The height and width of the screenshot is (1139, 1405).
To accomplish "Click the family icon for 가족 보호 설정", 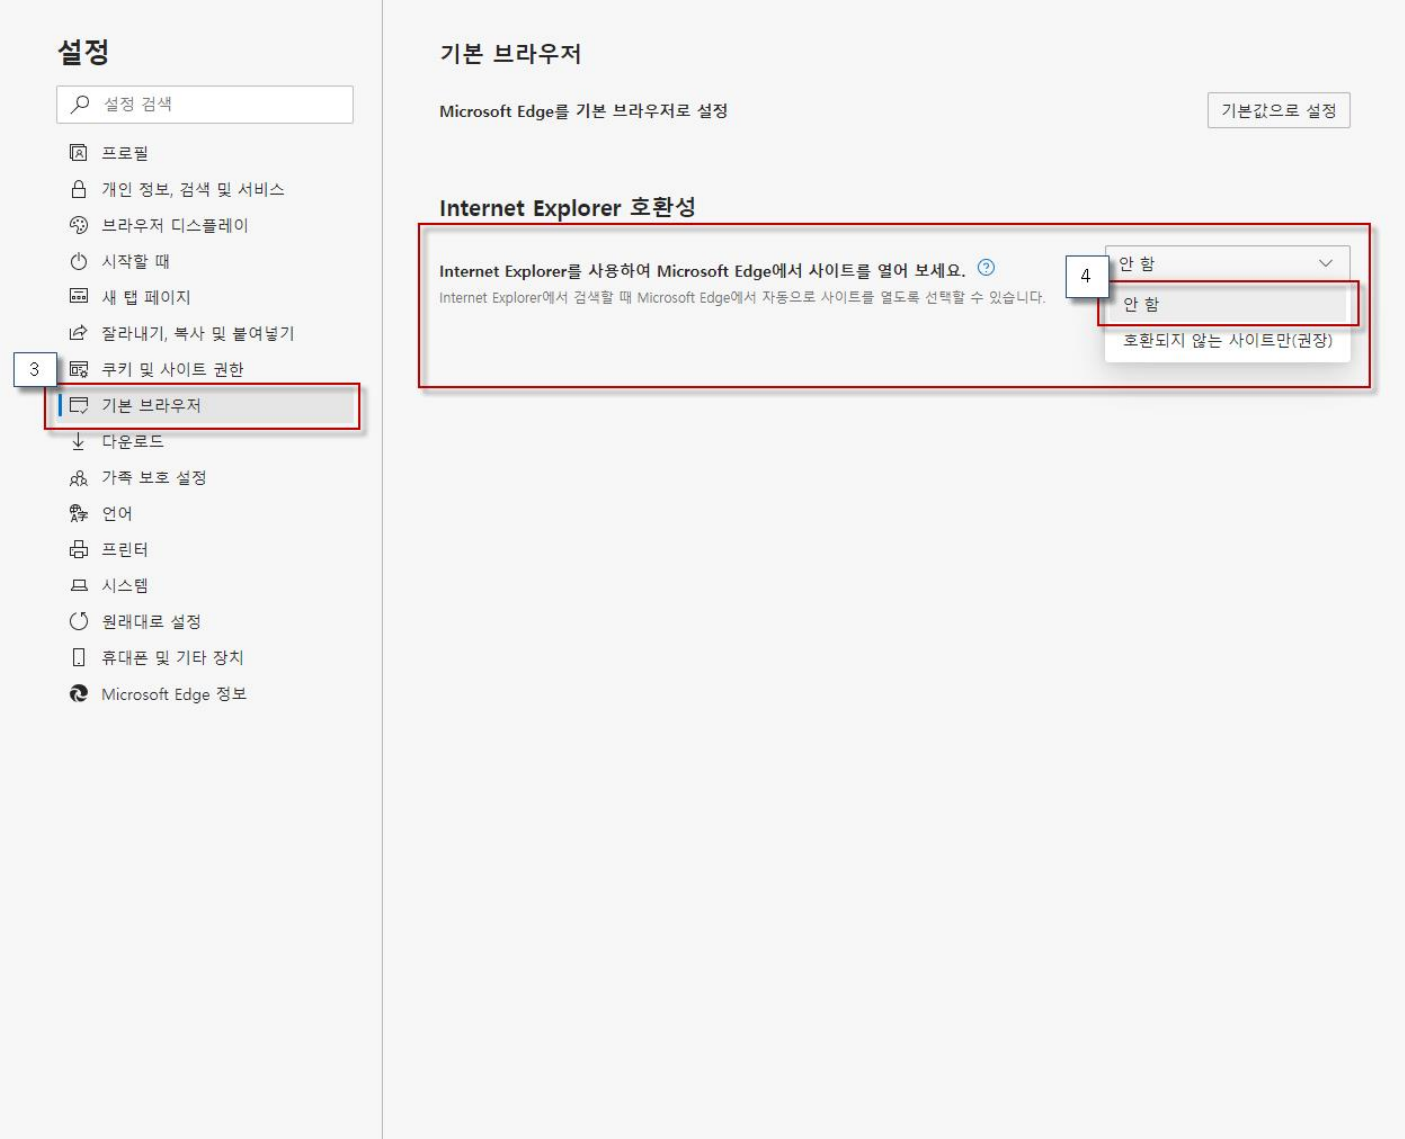I will pyautogui.click(x=78, y=478).
